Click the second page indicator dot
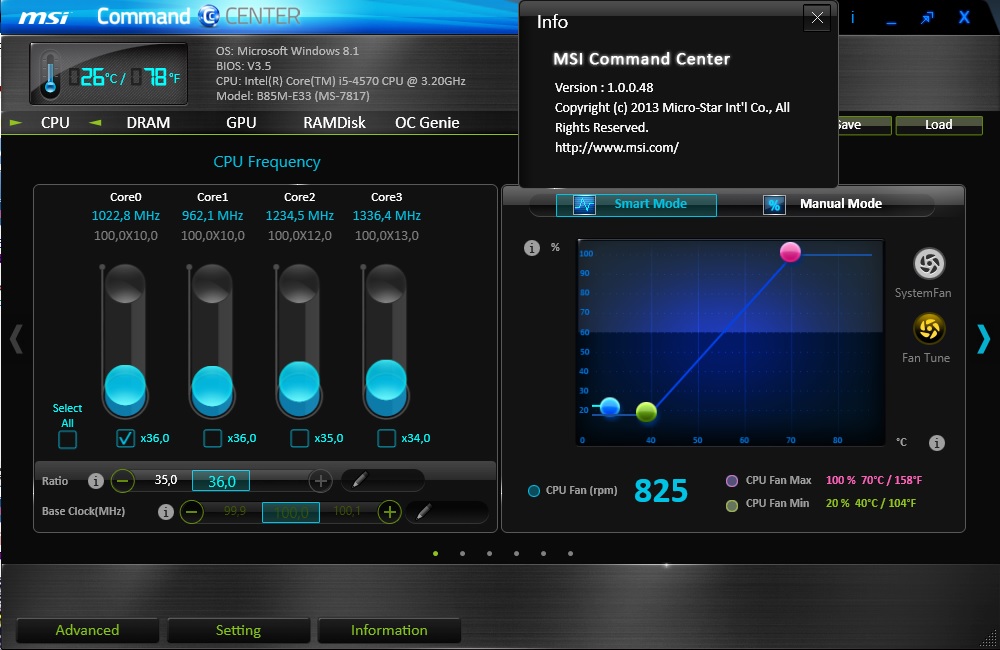 click(462, 554)
